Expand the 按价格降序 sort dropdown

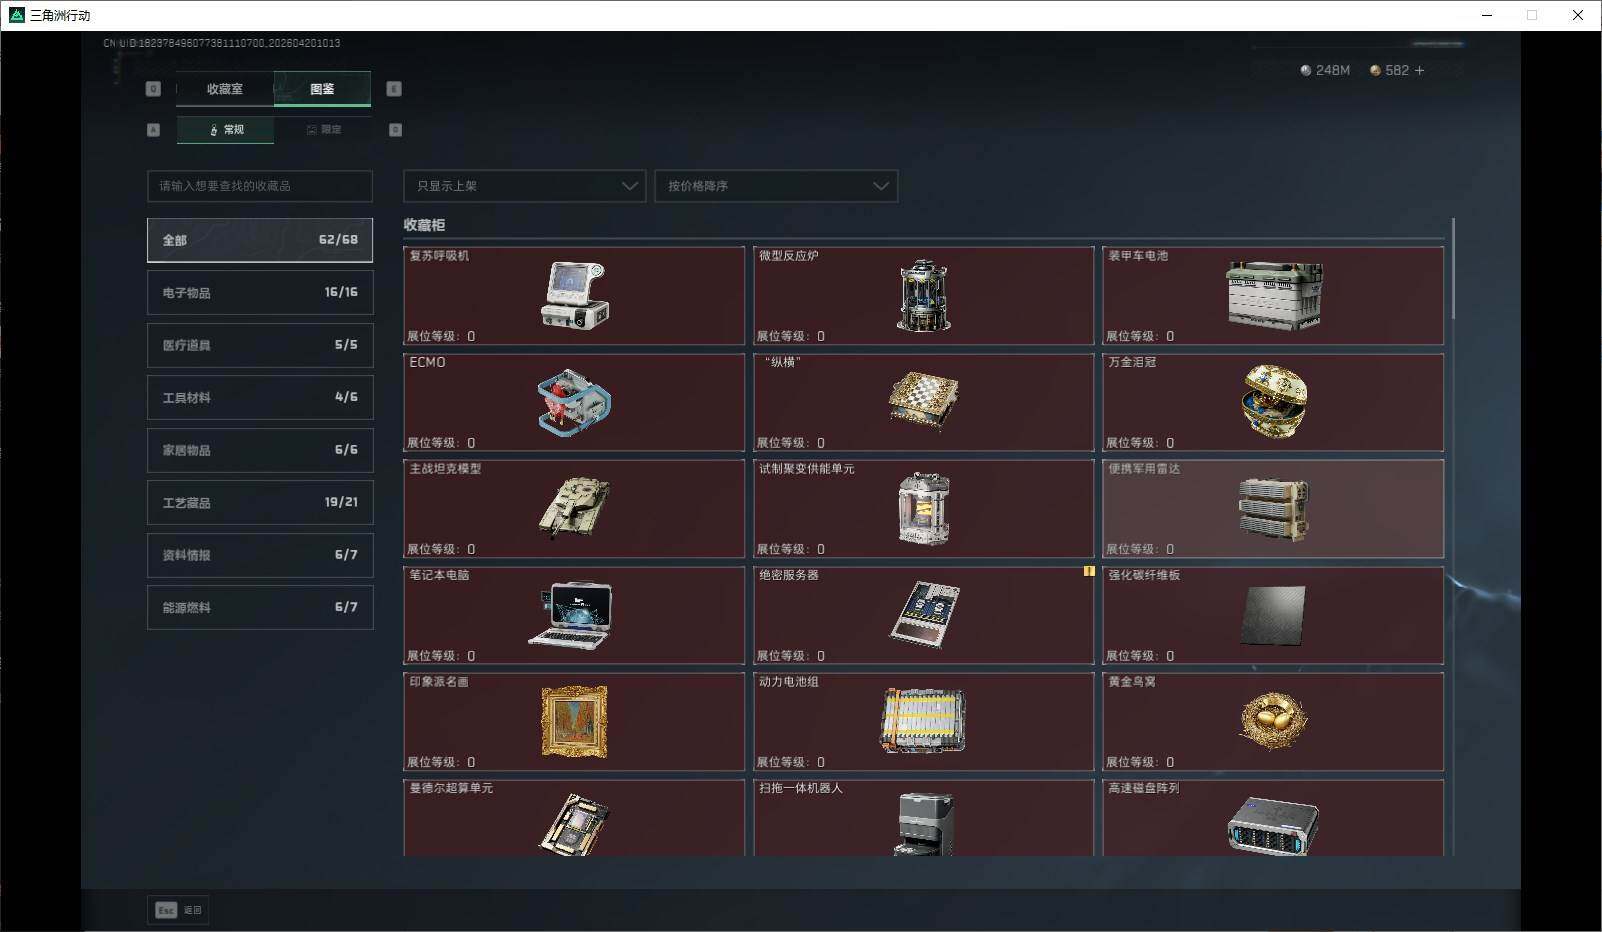776,186
